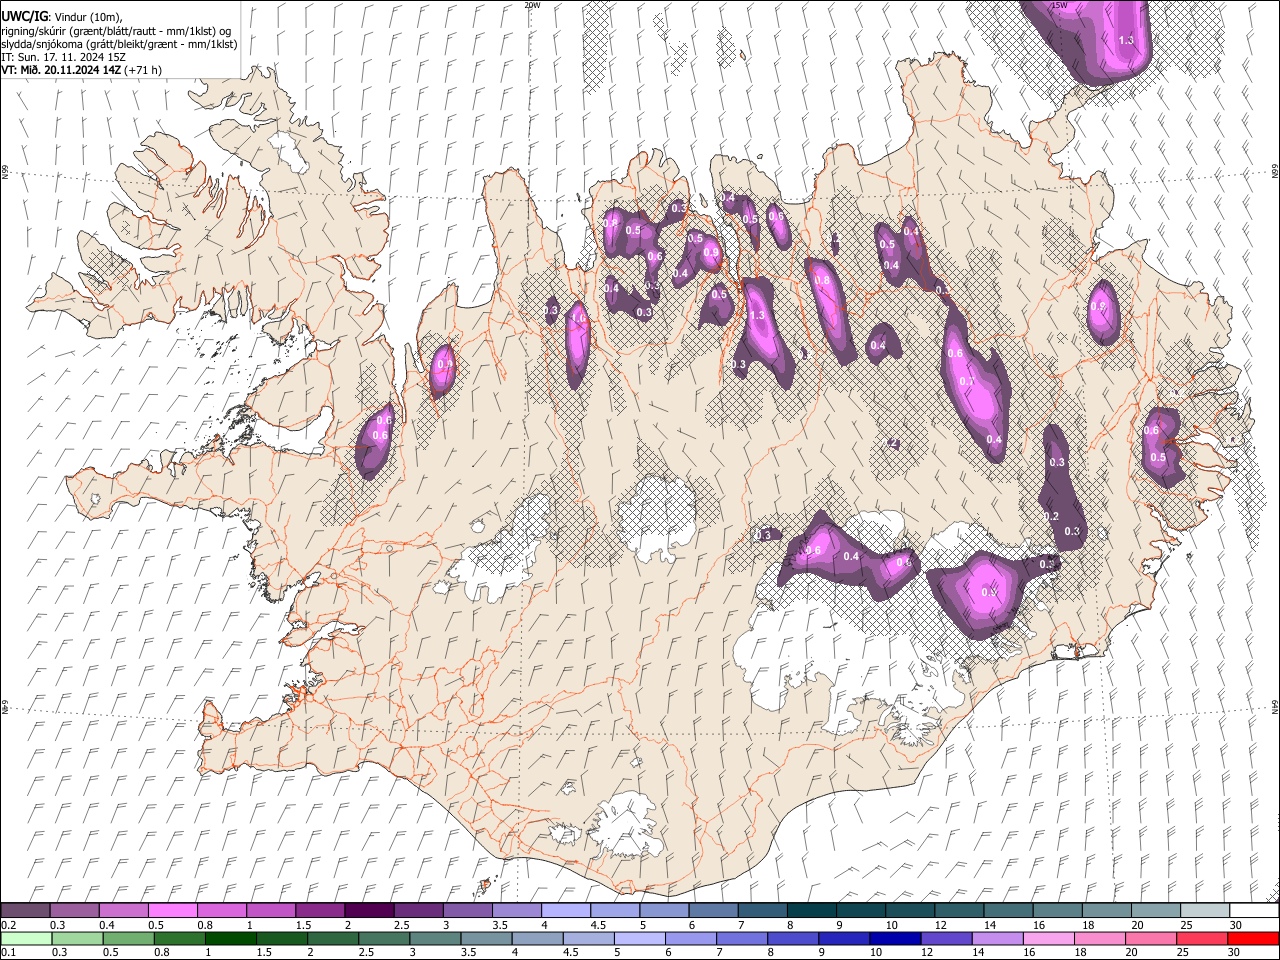
Task: Click the '15W' longitude label at top
Action: point(1060,5)
